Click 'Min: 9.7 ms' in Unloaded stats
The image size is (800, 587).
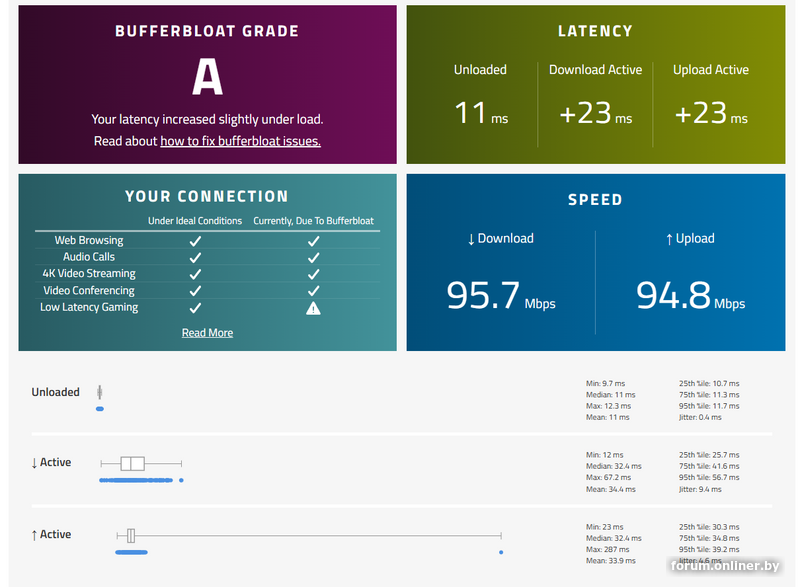tap(605, 384)
